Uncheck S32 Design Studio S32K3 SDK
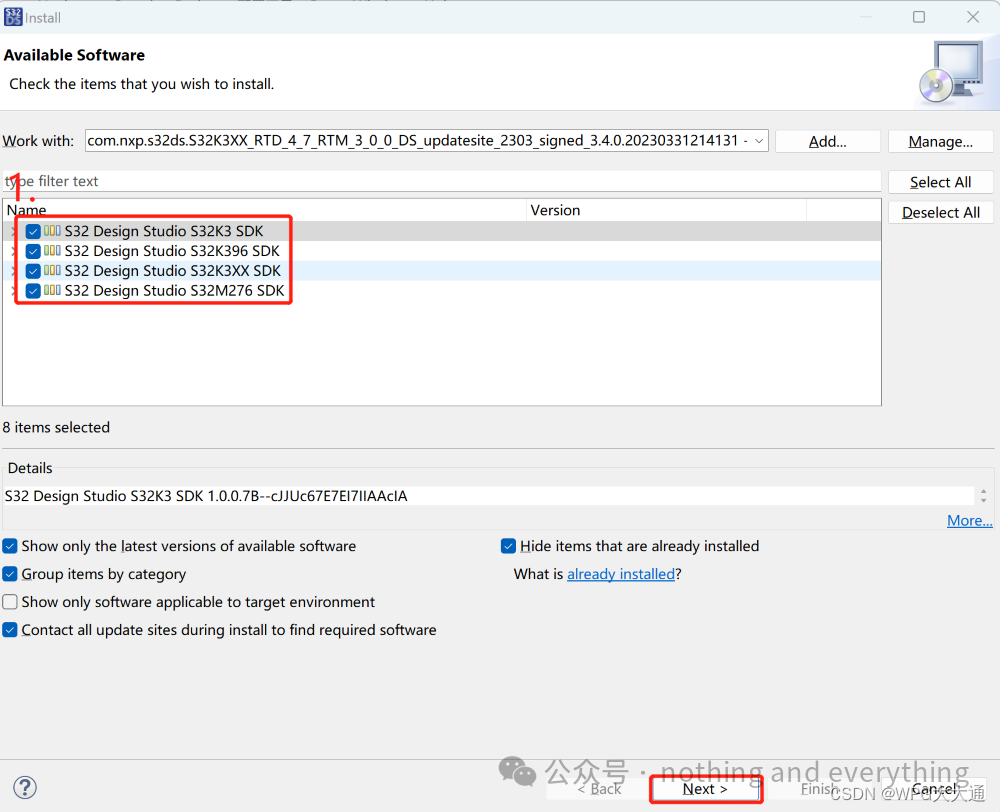 (x=33, y=232)
